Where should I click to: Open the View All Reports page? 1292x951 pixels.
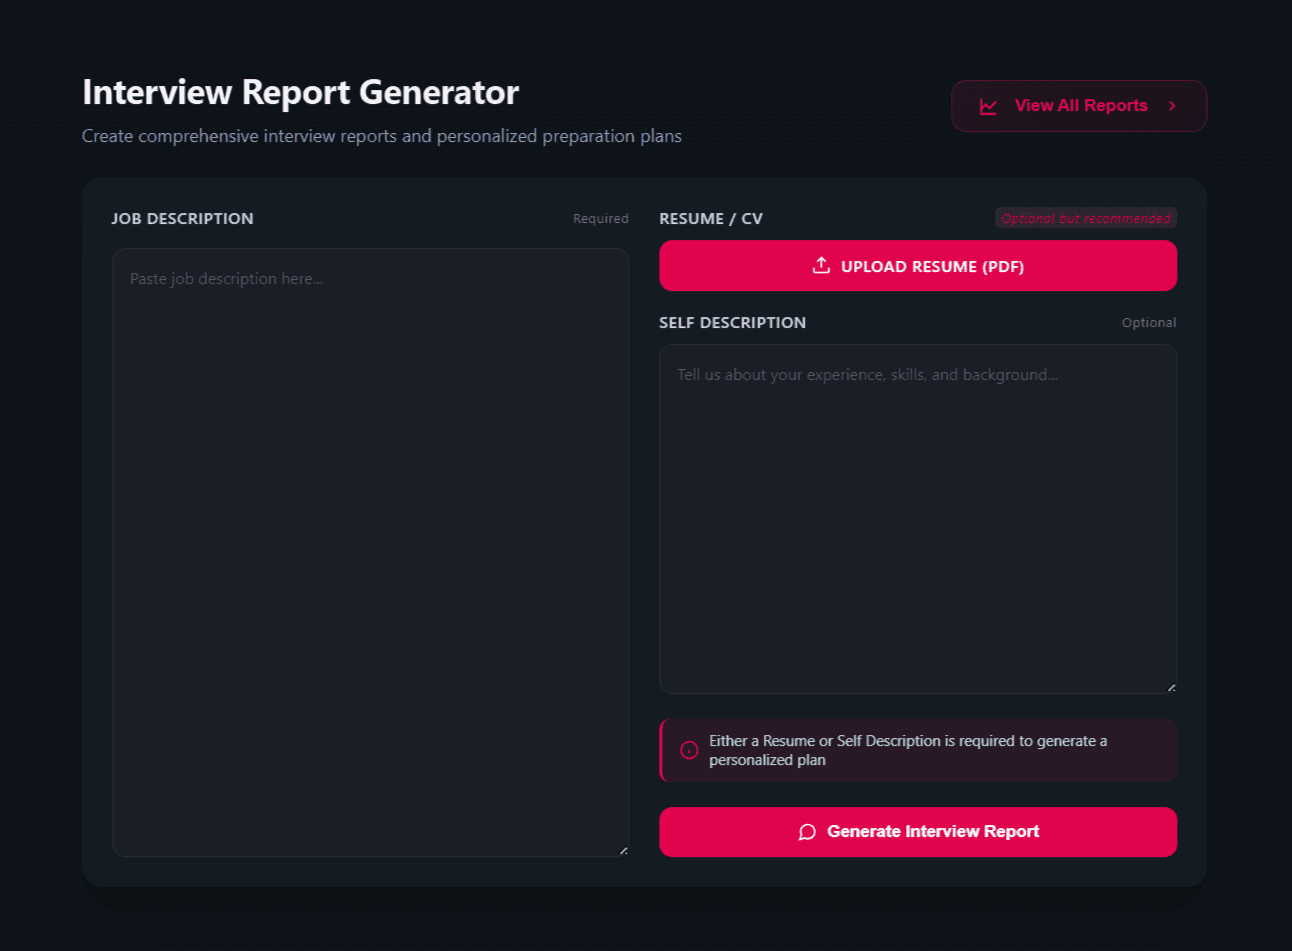[x=1079, y=105]
